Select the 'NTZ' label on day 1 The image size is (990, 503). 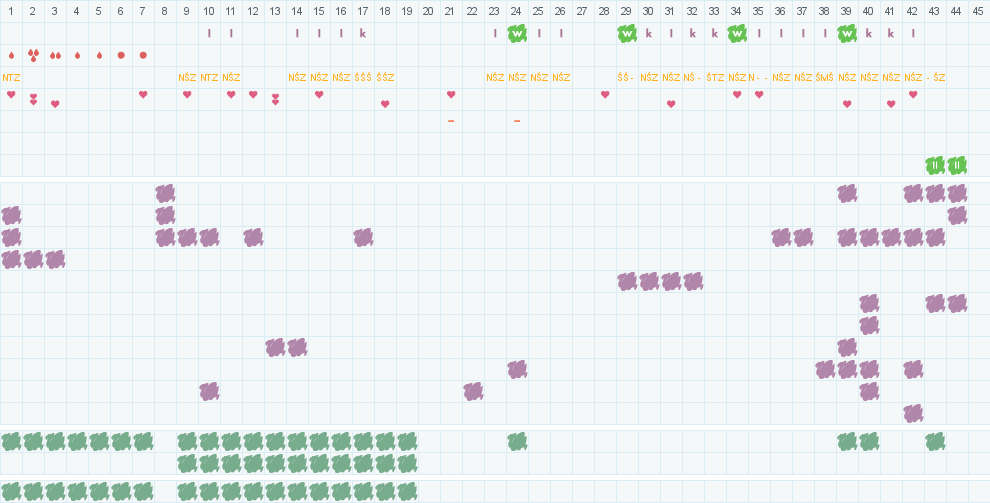11,77
